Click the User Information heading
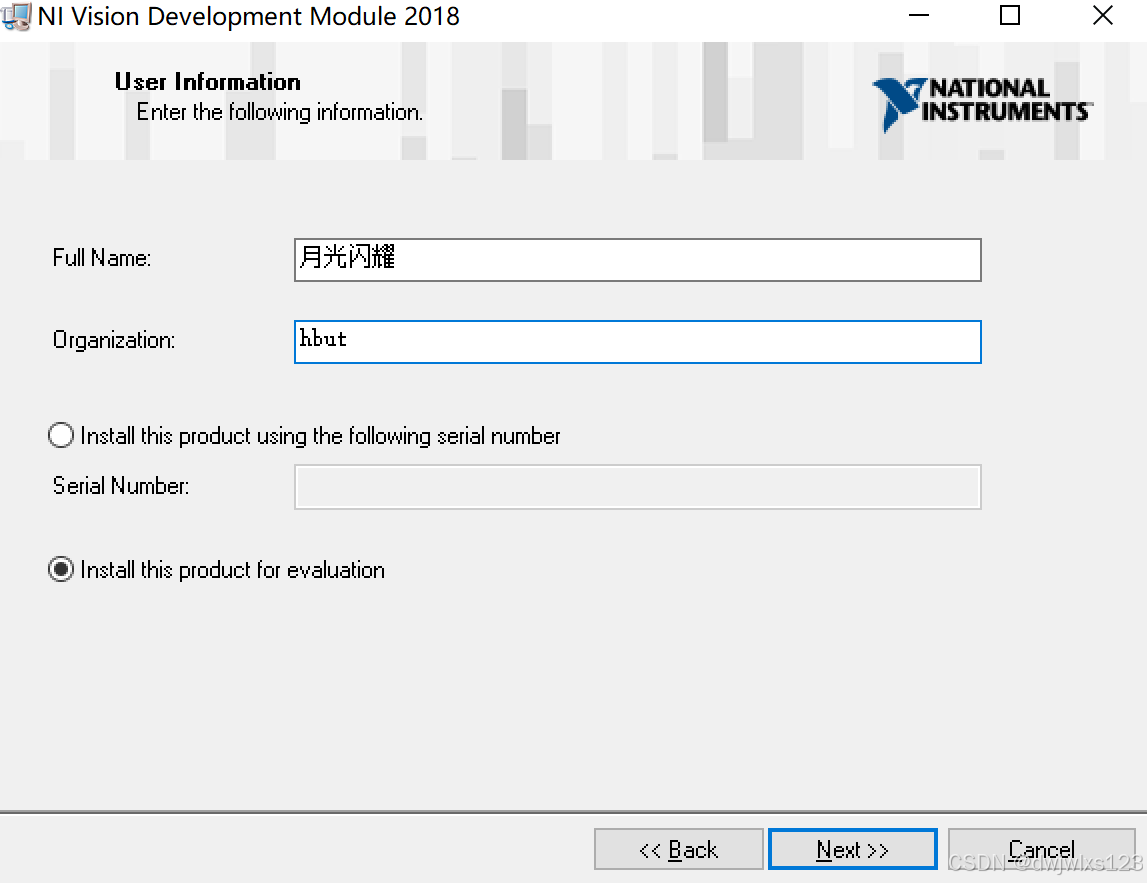Viewport: 1147px width, 883px height. (207, 82)
